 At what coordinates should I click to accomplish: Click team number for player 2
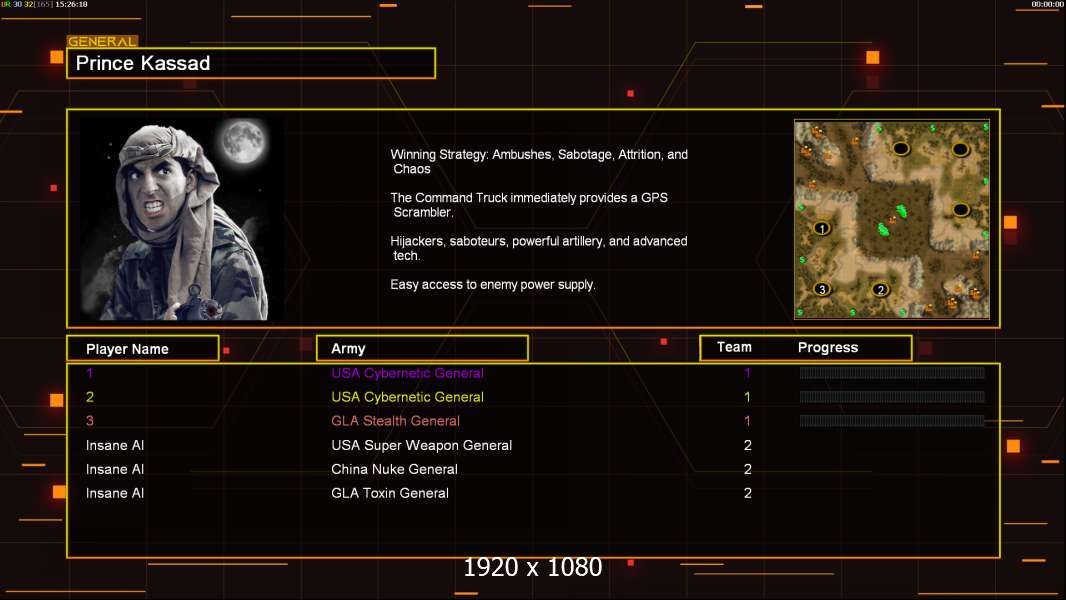pos(747,397)
